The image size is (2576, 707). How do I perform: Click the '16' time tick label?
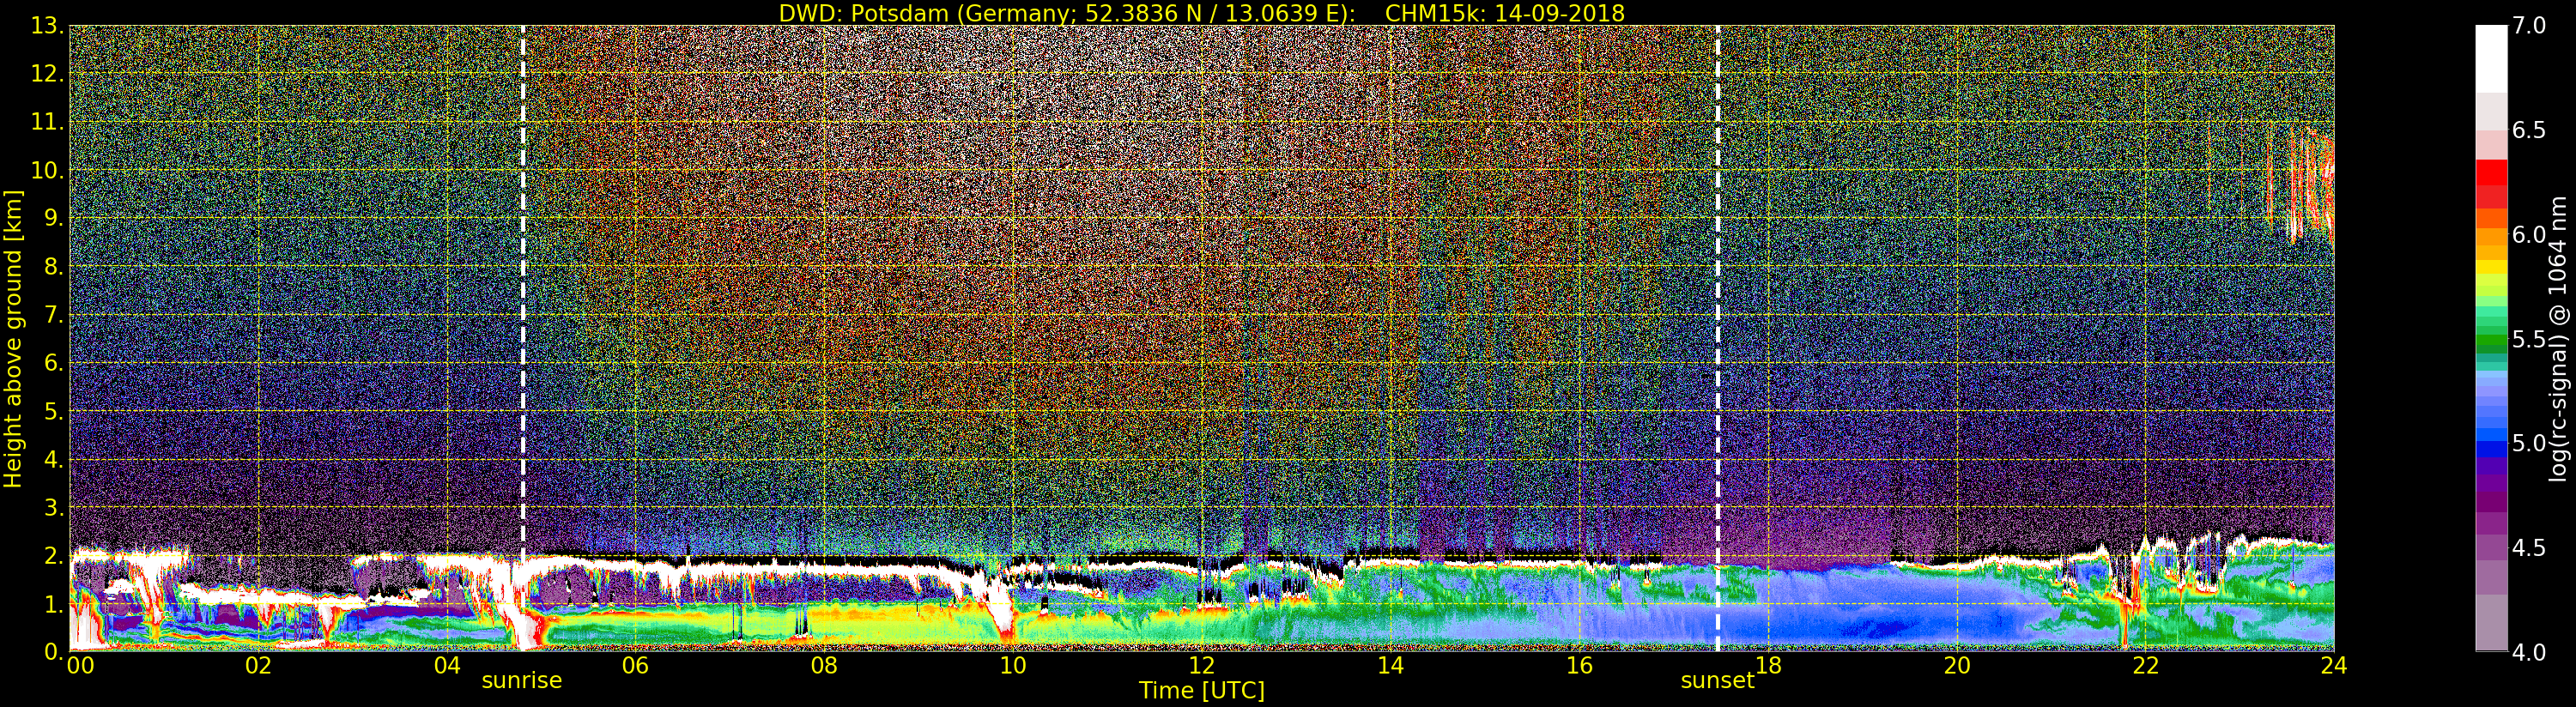pos(1579,665)
